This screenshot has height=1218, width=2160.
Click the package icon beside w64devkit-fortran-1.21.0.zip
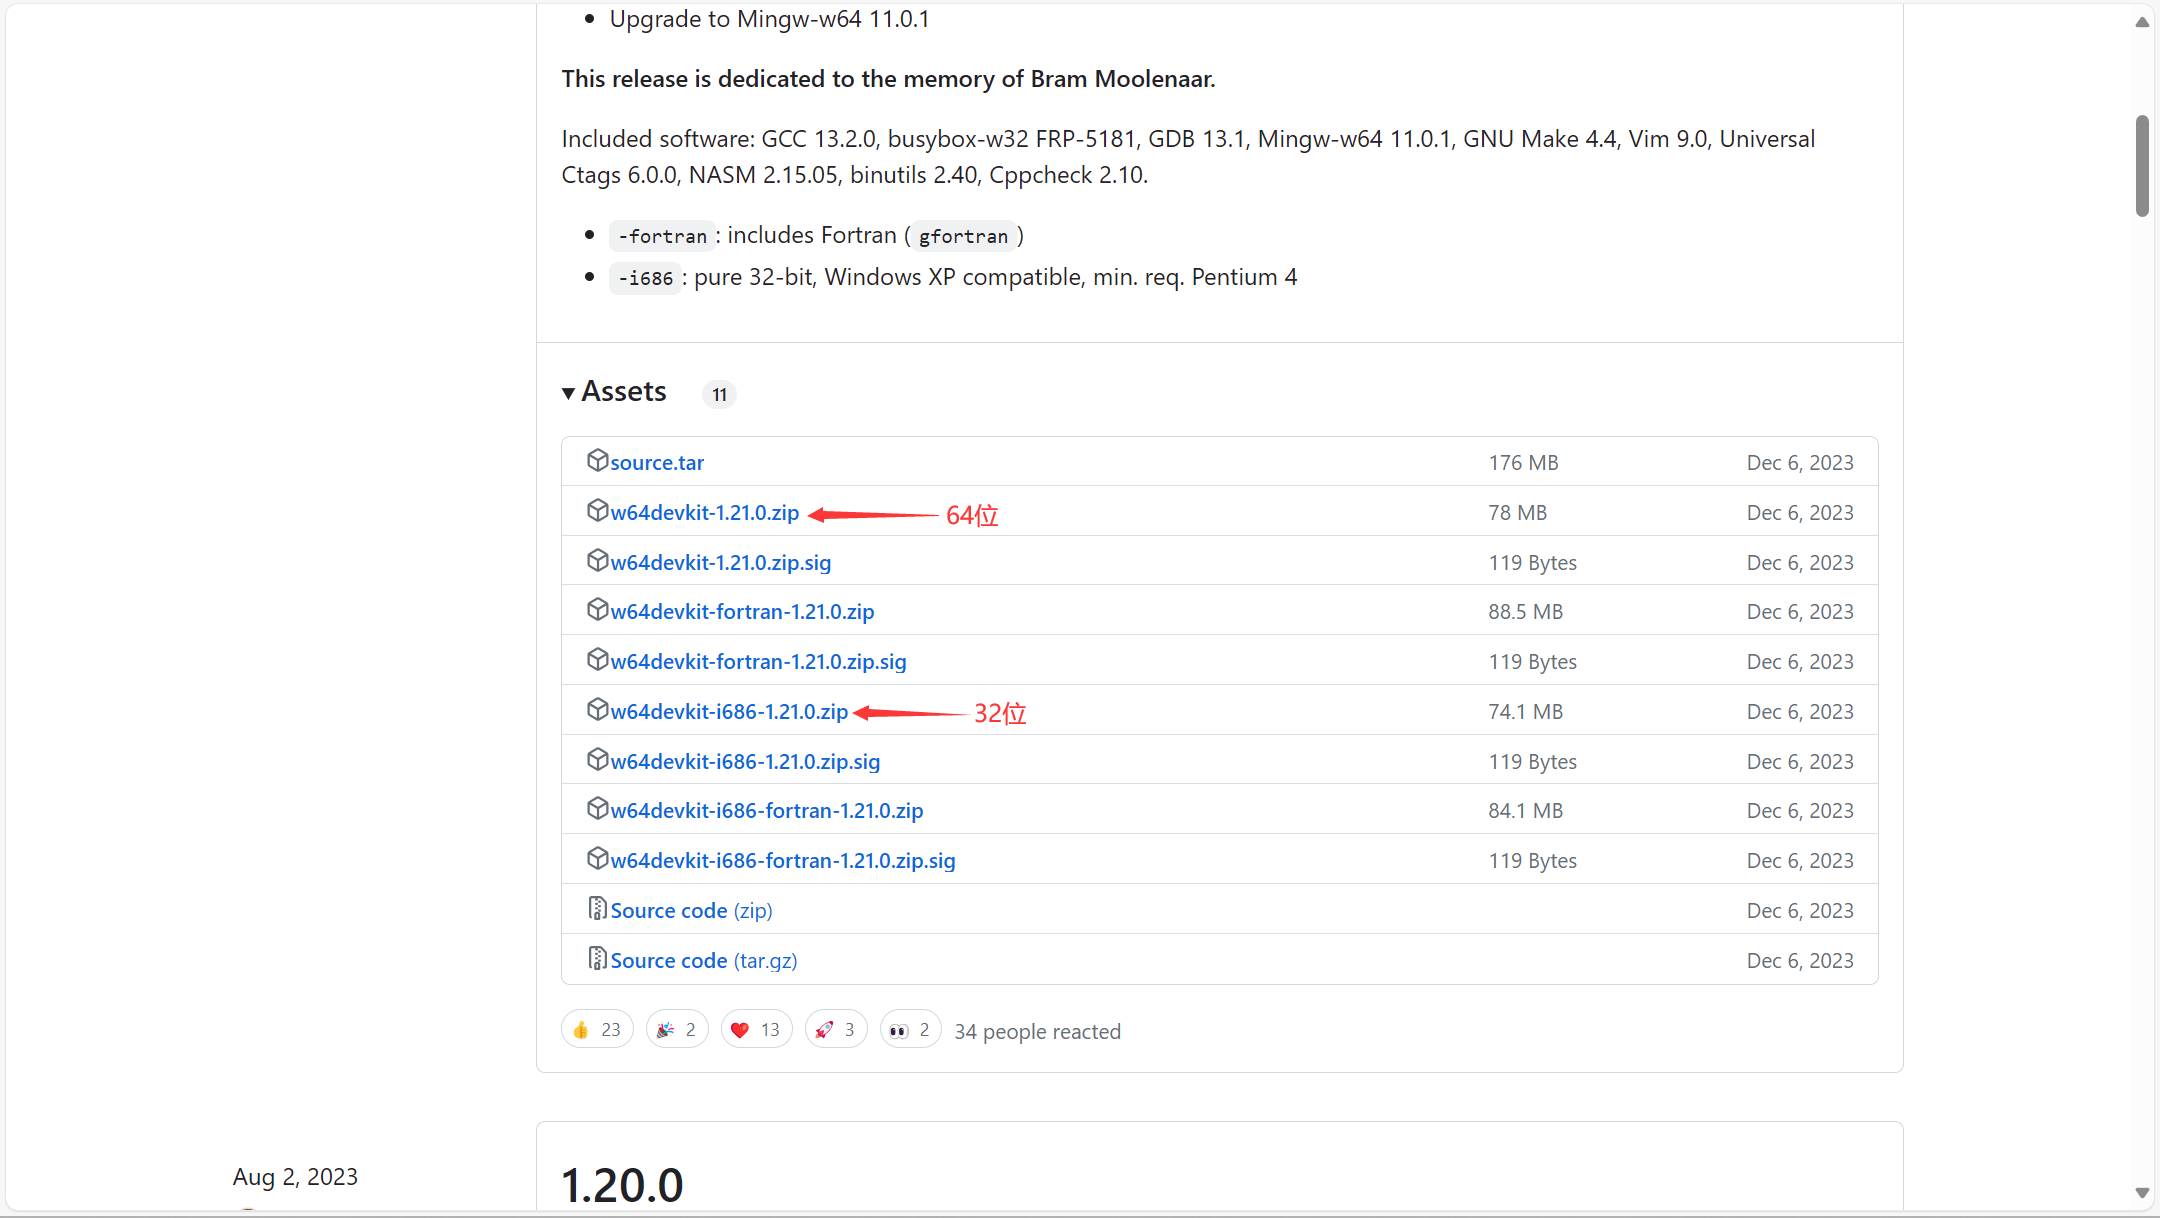(597, 609)
